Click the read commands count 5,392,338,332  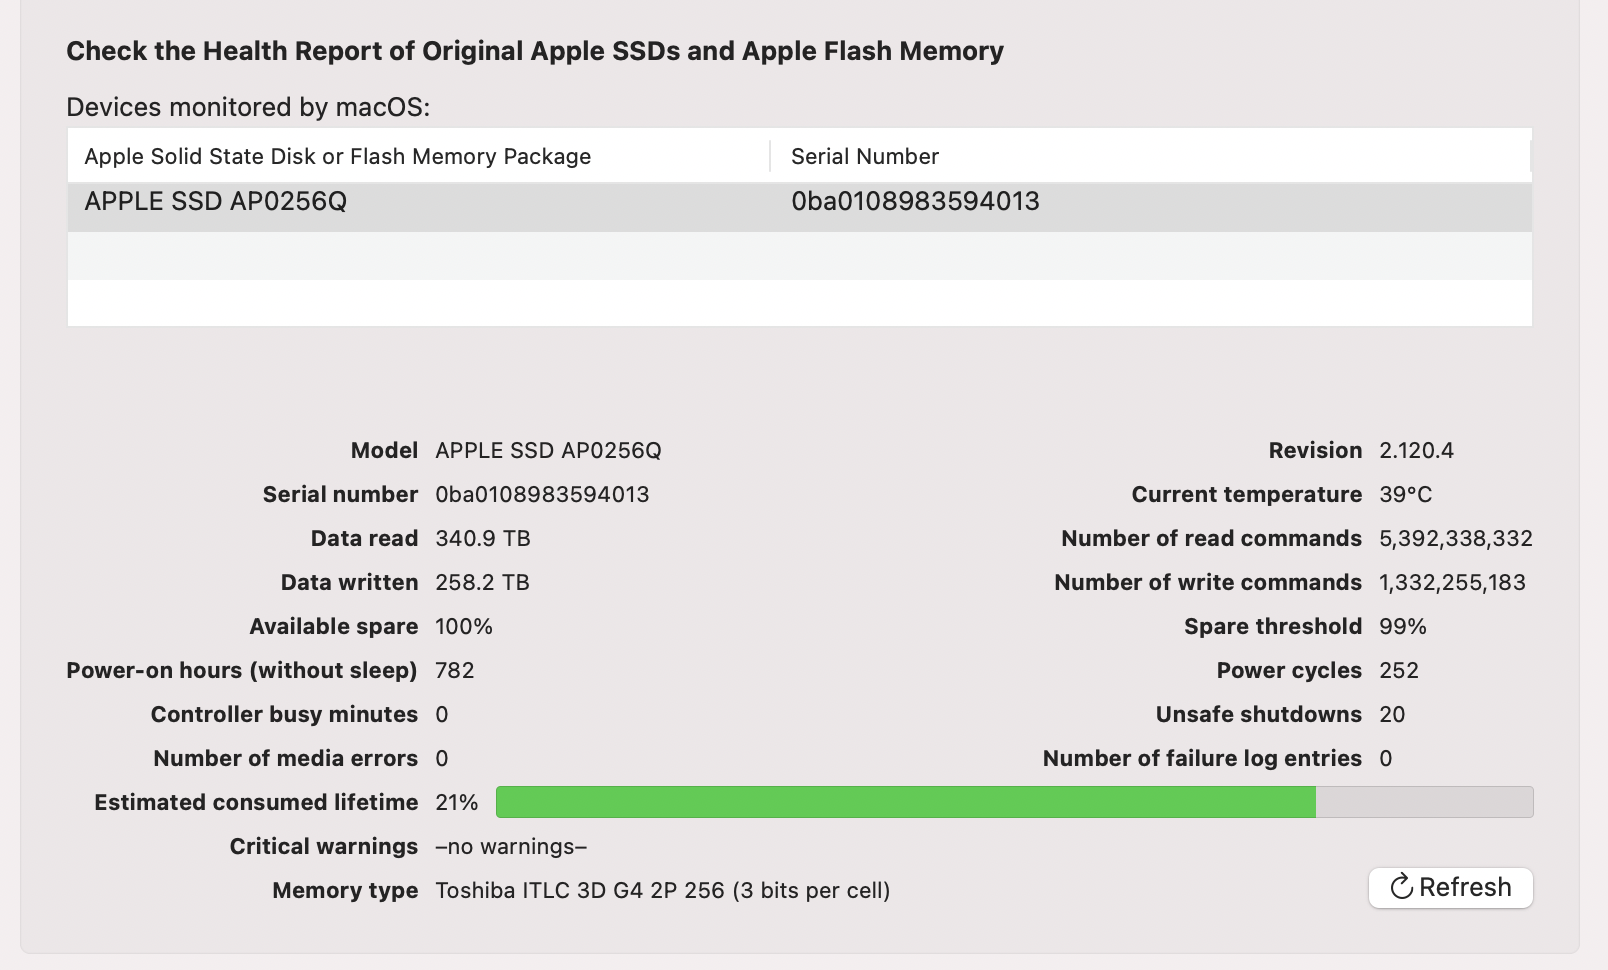pyautogui.click(x=1455, y=538)
